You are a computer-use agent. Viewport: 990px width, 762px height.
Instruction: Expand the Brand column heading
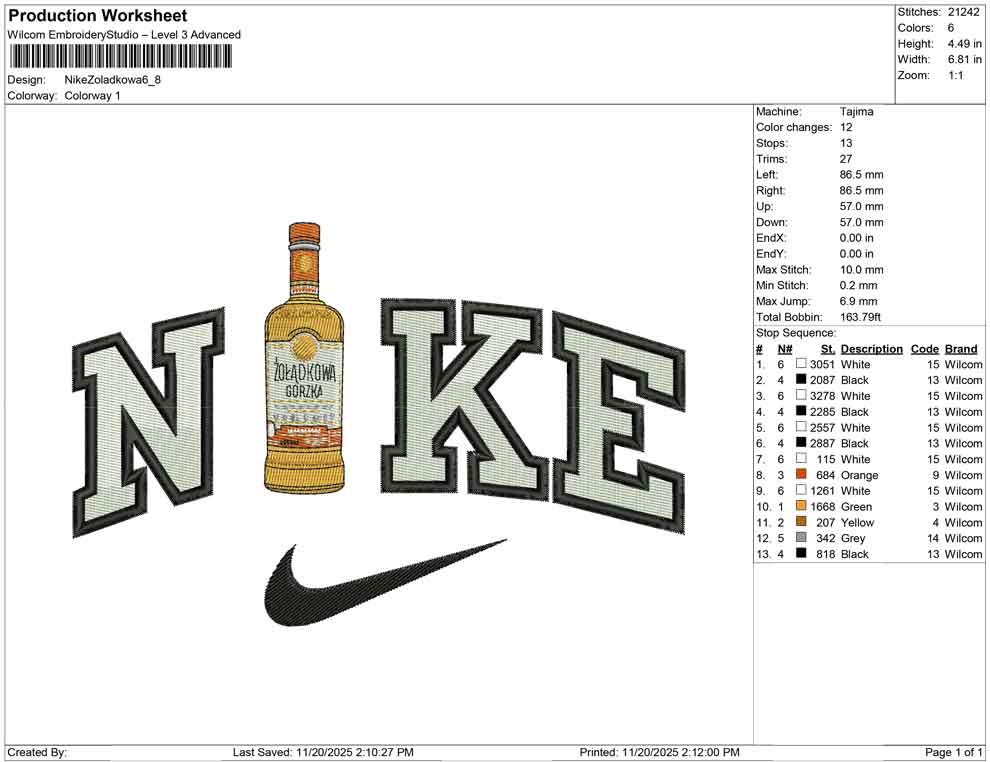tap(960, 348)
